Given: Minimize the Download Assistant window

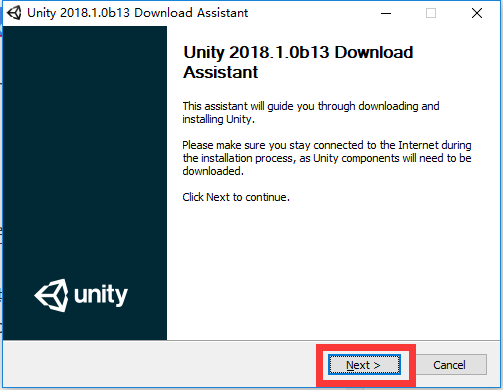Looking at the screenshot, I should click(x=386, y=13).
